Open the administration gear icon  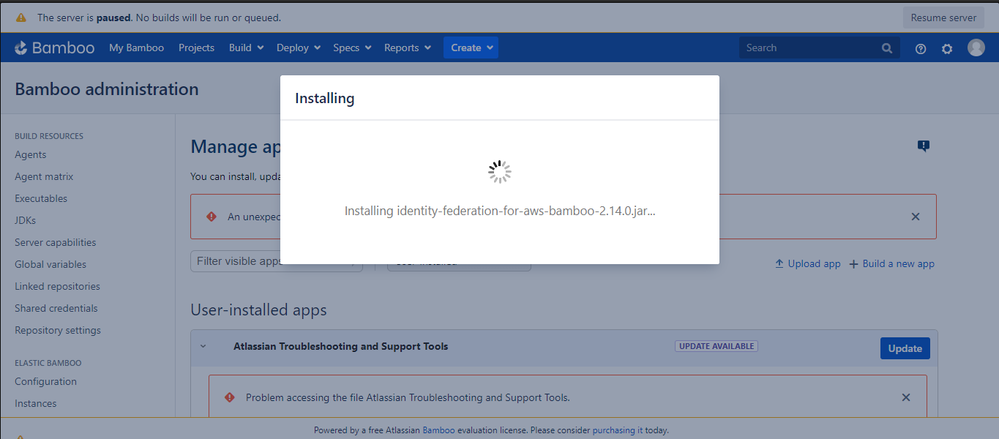point(947,48)
